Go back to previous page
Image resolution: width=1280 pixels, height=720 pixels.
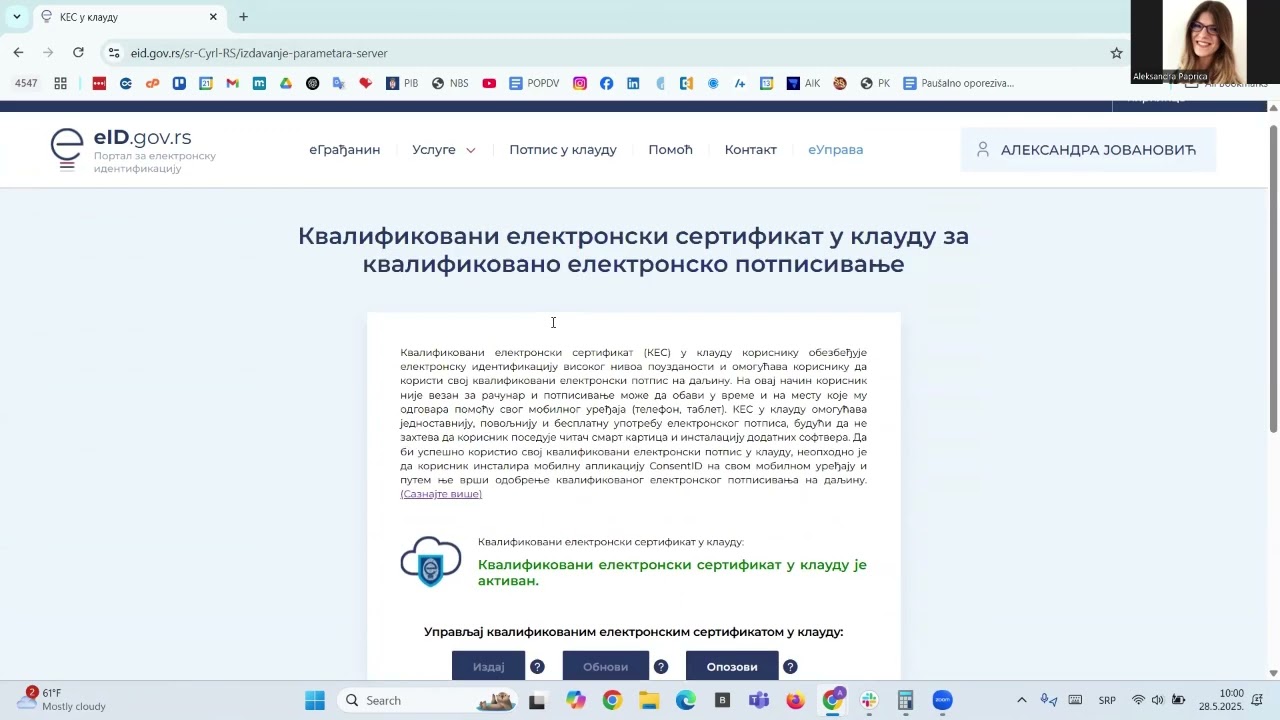[x=18, y=53]
